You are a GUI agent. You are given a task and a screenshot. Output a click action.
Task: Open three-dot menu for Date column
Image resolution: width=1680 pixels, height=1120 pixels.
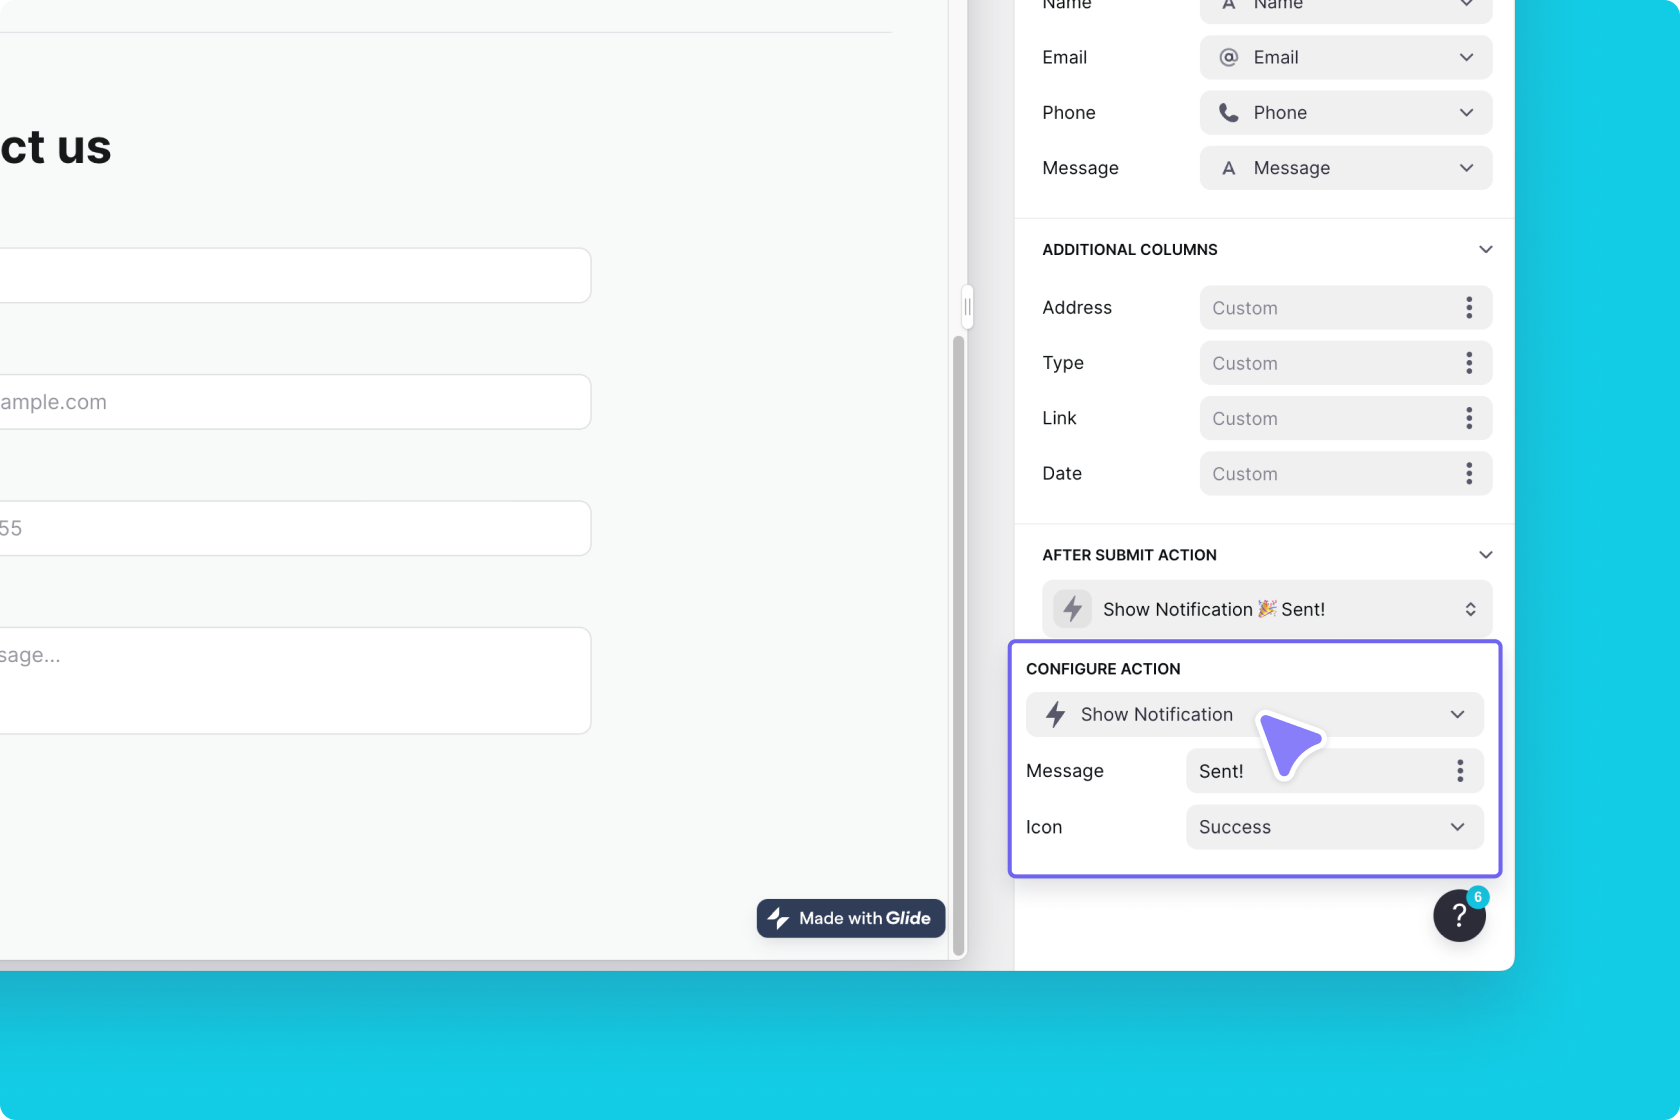coord(1468,474)
